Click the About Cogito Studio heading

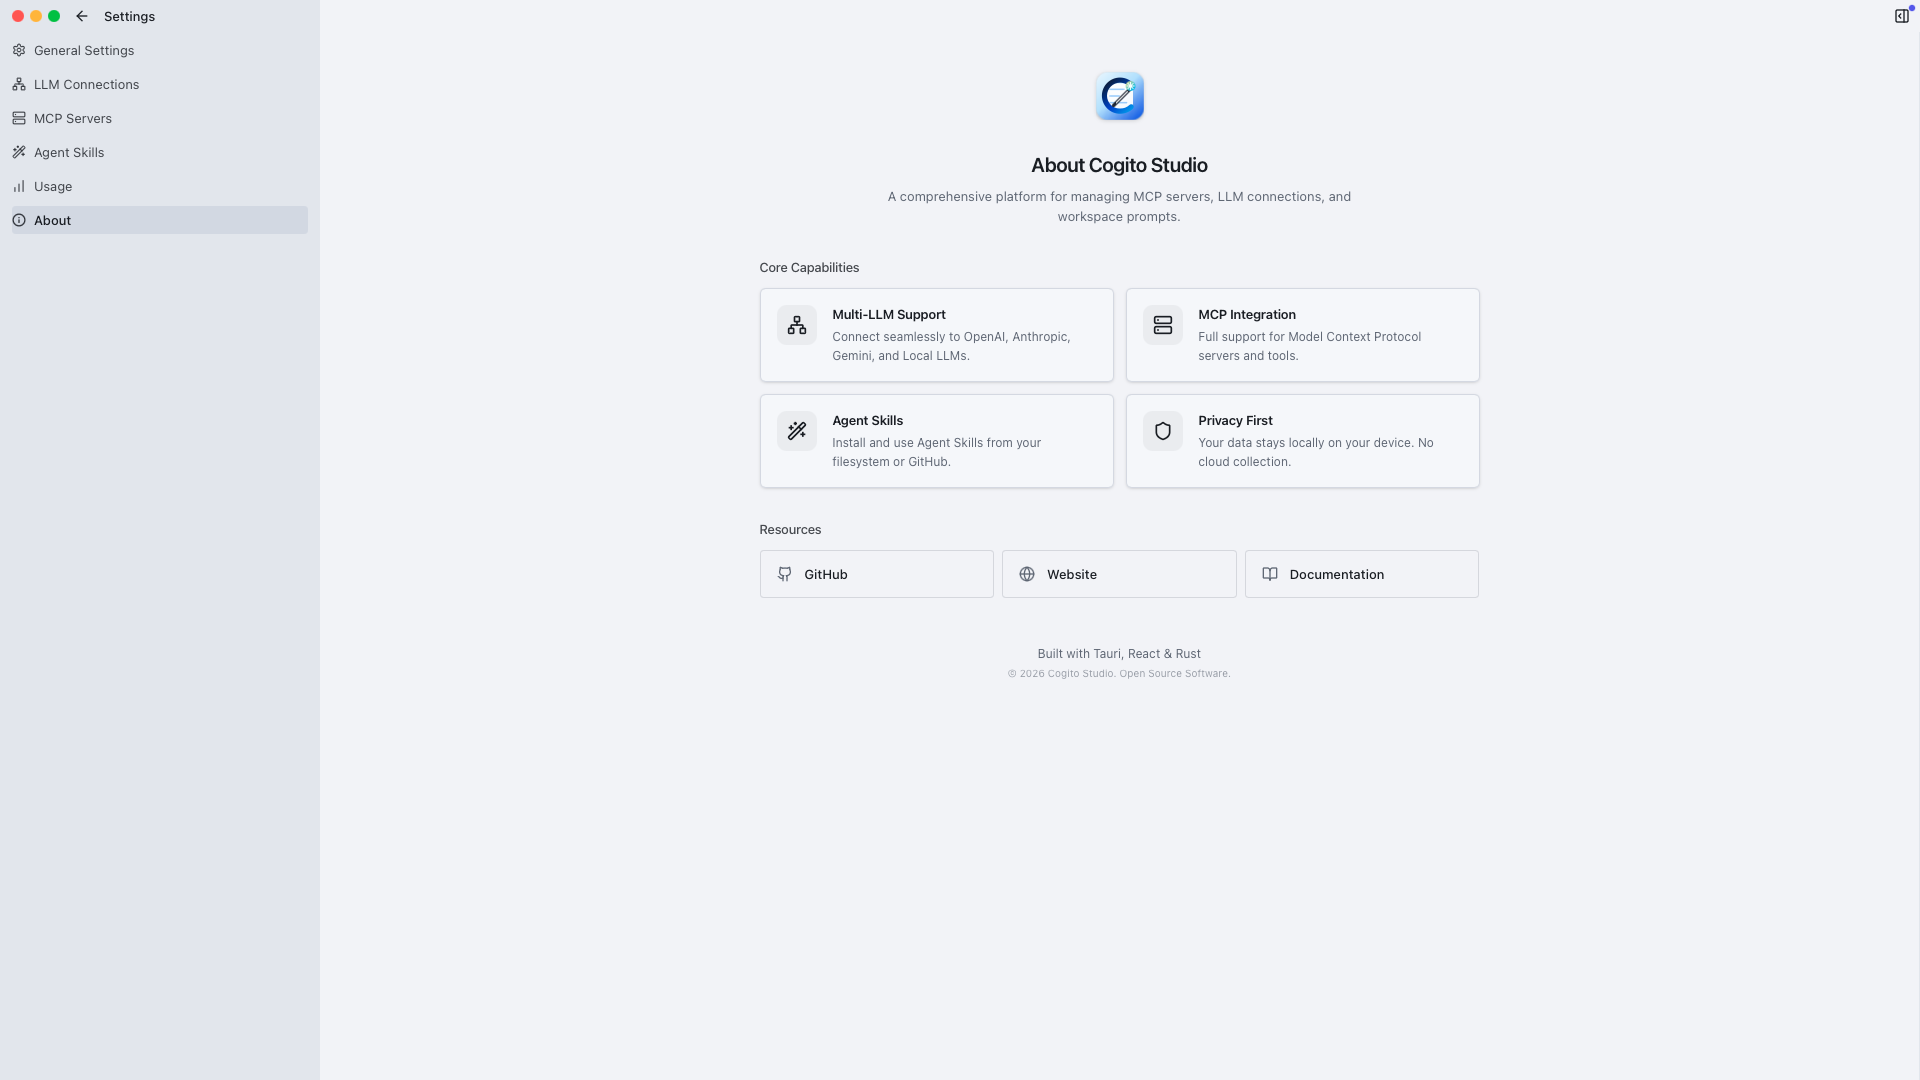1119,165
